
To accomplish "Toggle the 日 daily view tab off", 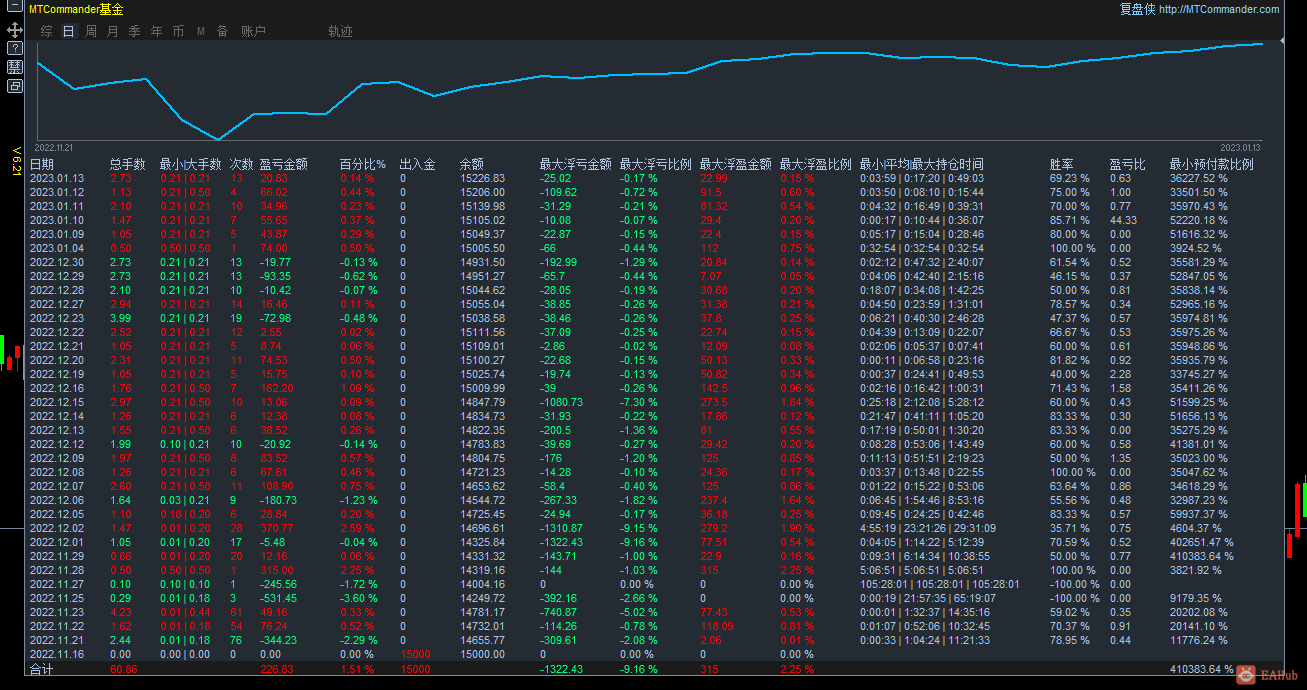I will point(67,31).
